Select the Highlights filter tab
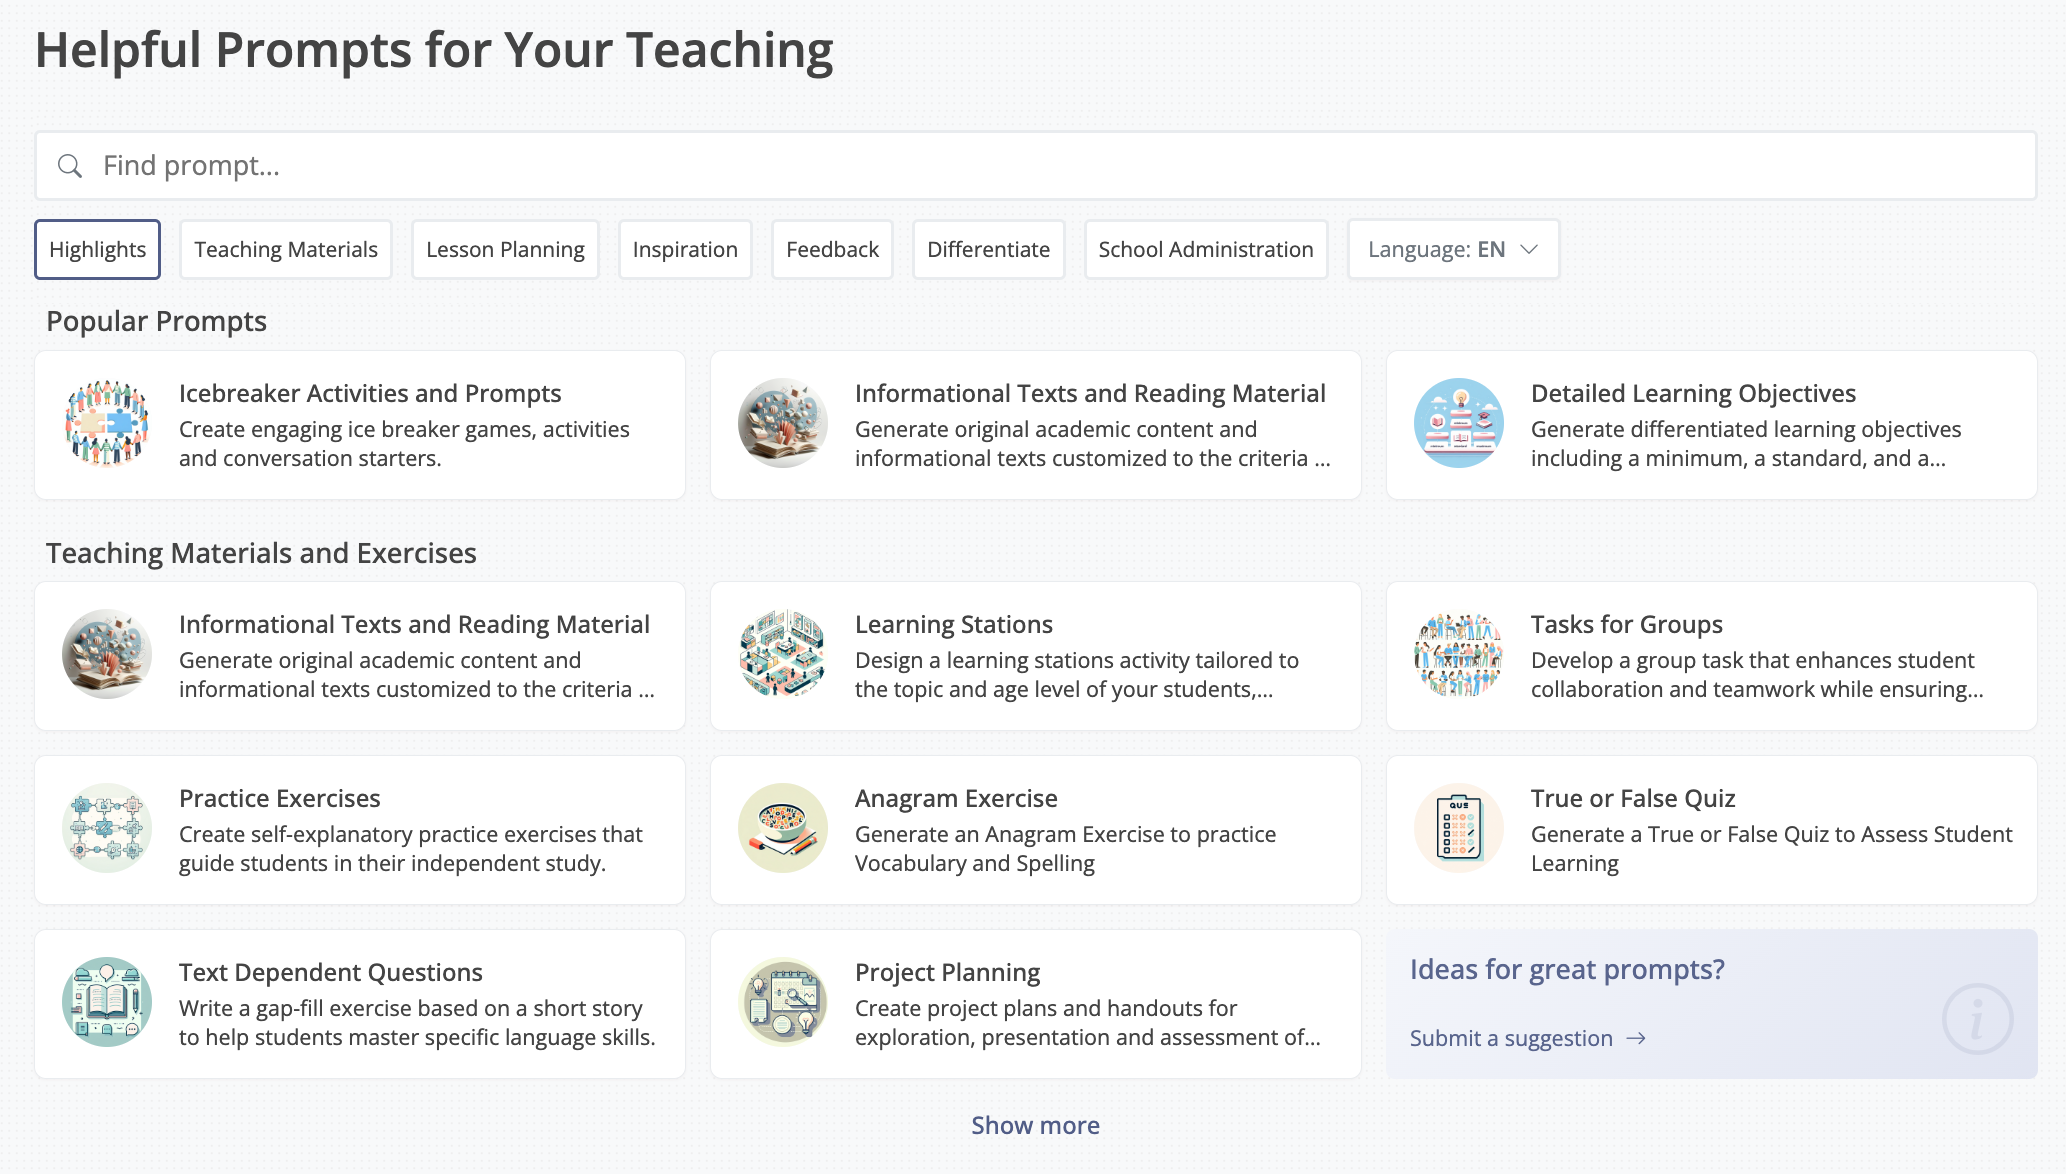This screenshot has width=2066, height=1174. click(98, 250)
